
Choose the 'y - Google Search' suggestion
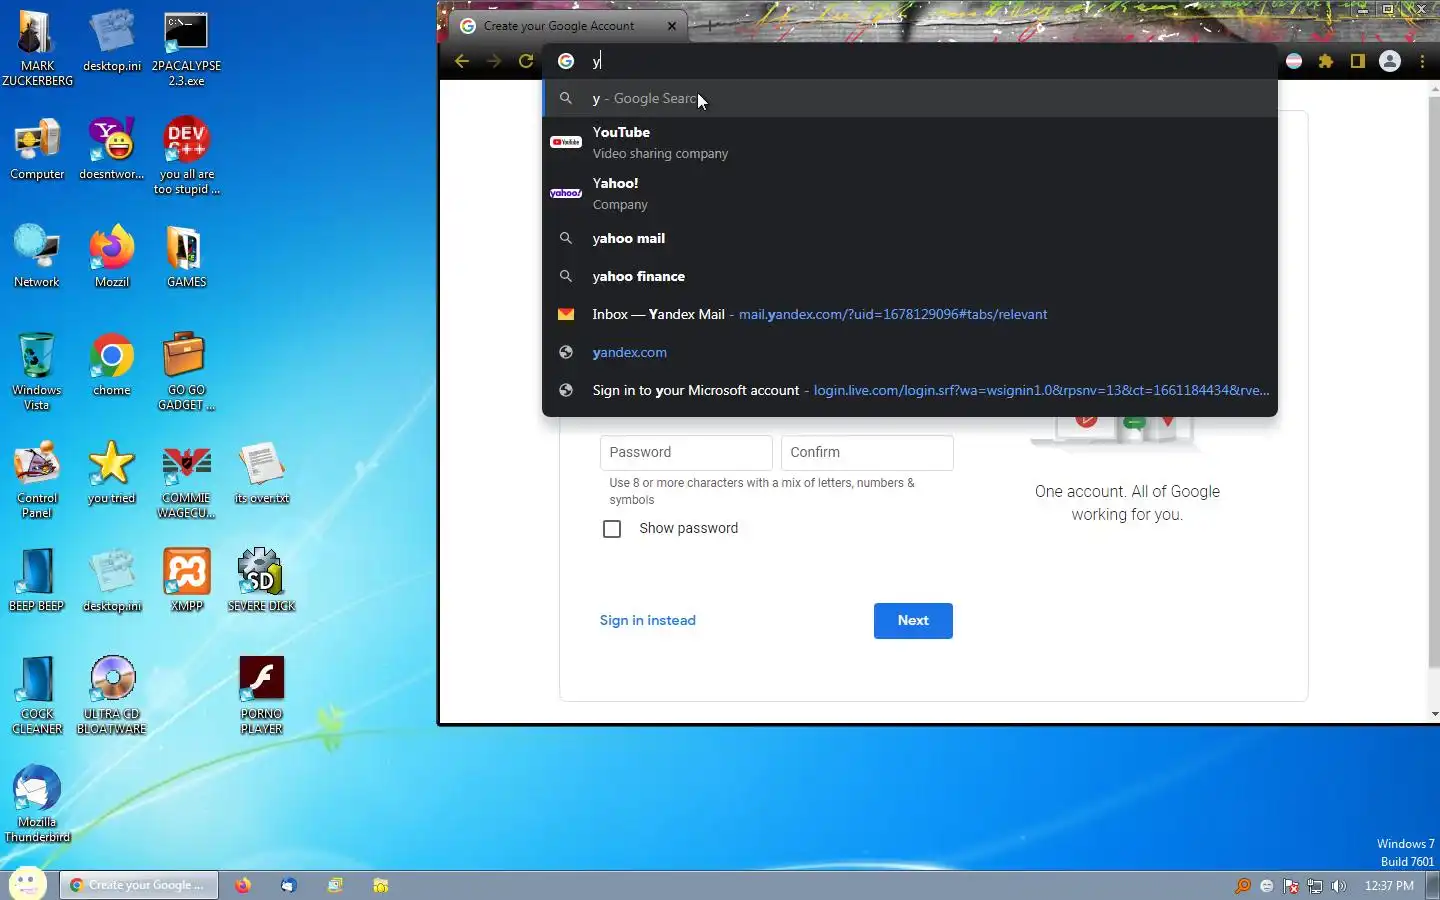pos(910,98)
